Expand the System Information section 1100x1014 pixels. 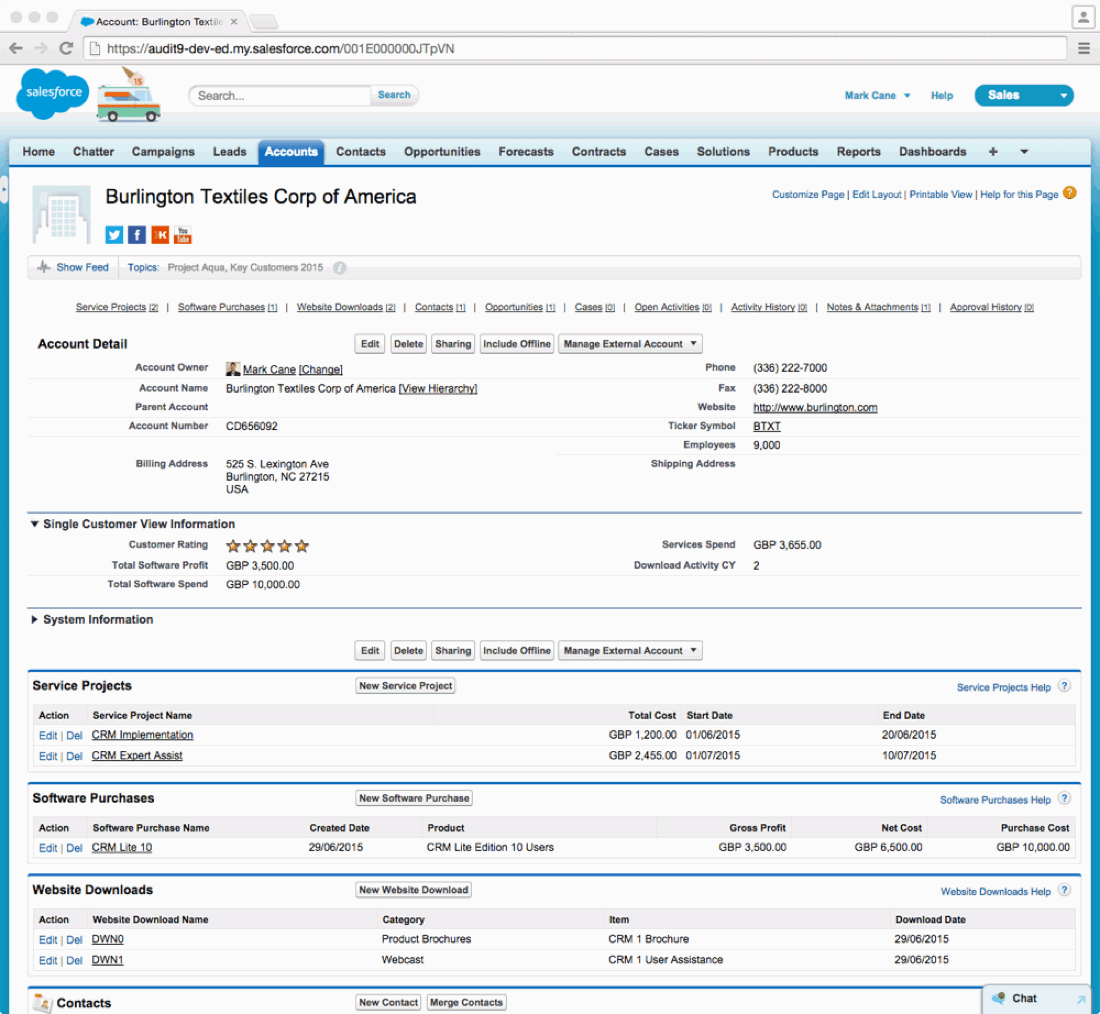34,620
